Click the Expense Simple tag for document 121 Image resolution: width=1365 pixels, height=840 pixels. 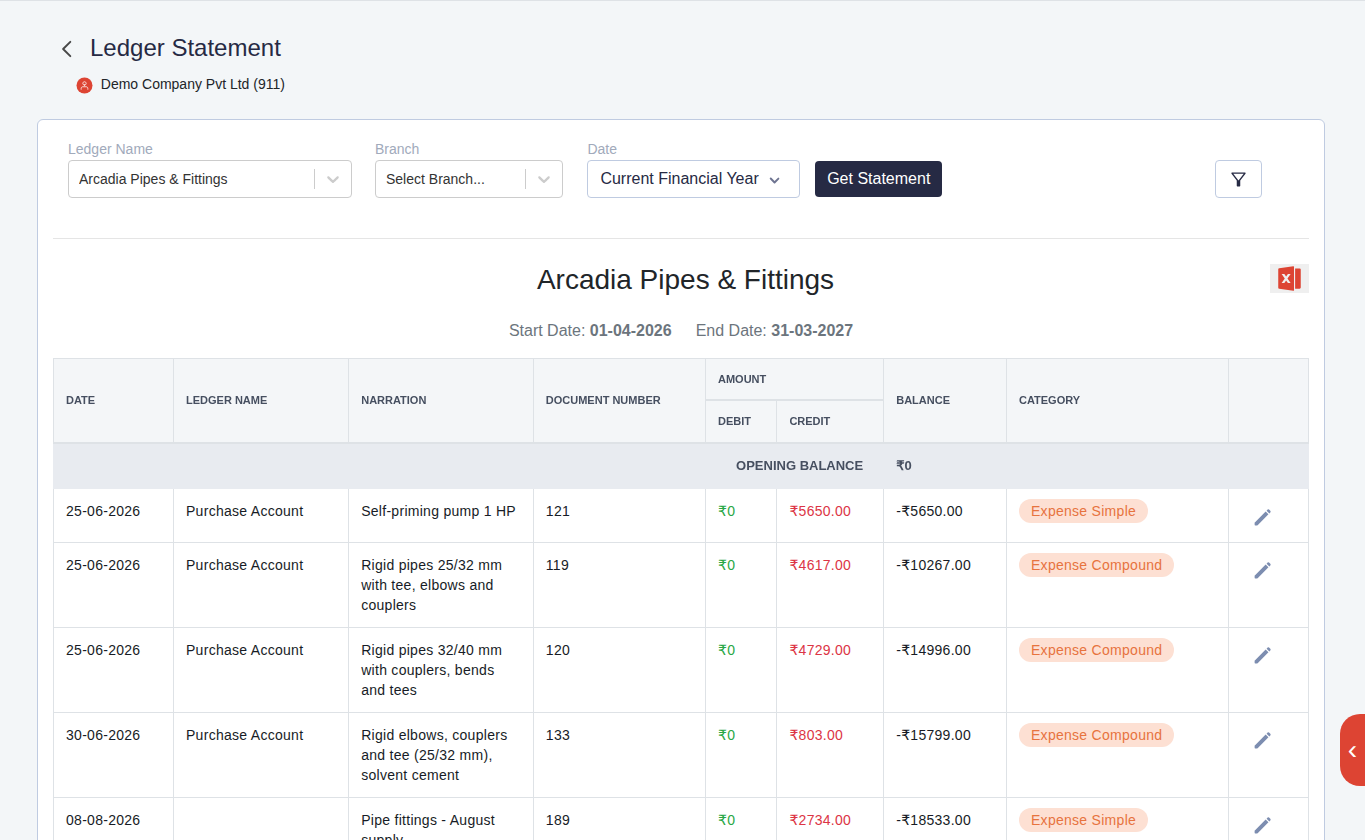[1083, 511]
